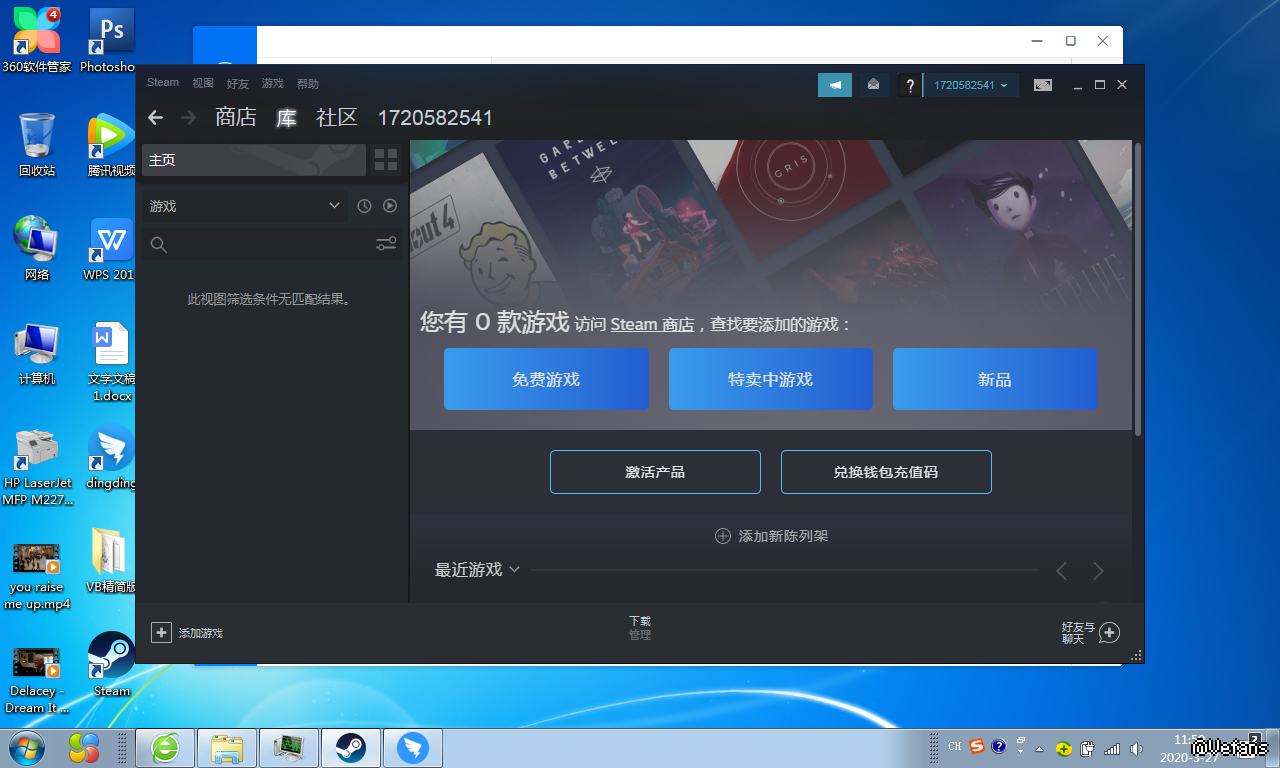Open advanced filter options in library search

pos(386,244)
